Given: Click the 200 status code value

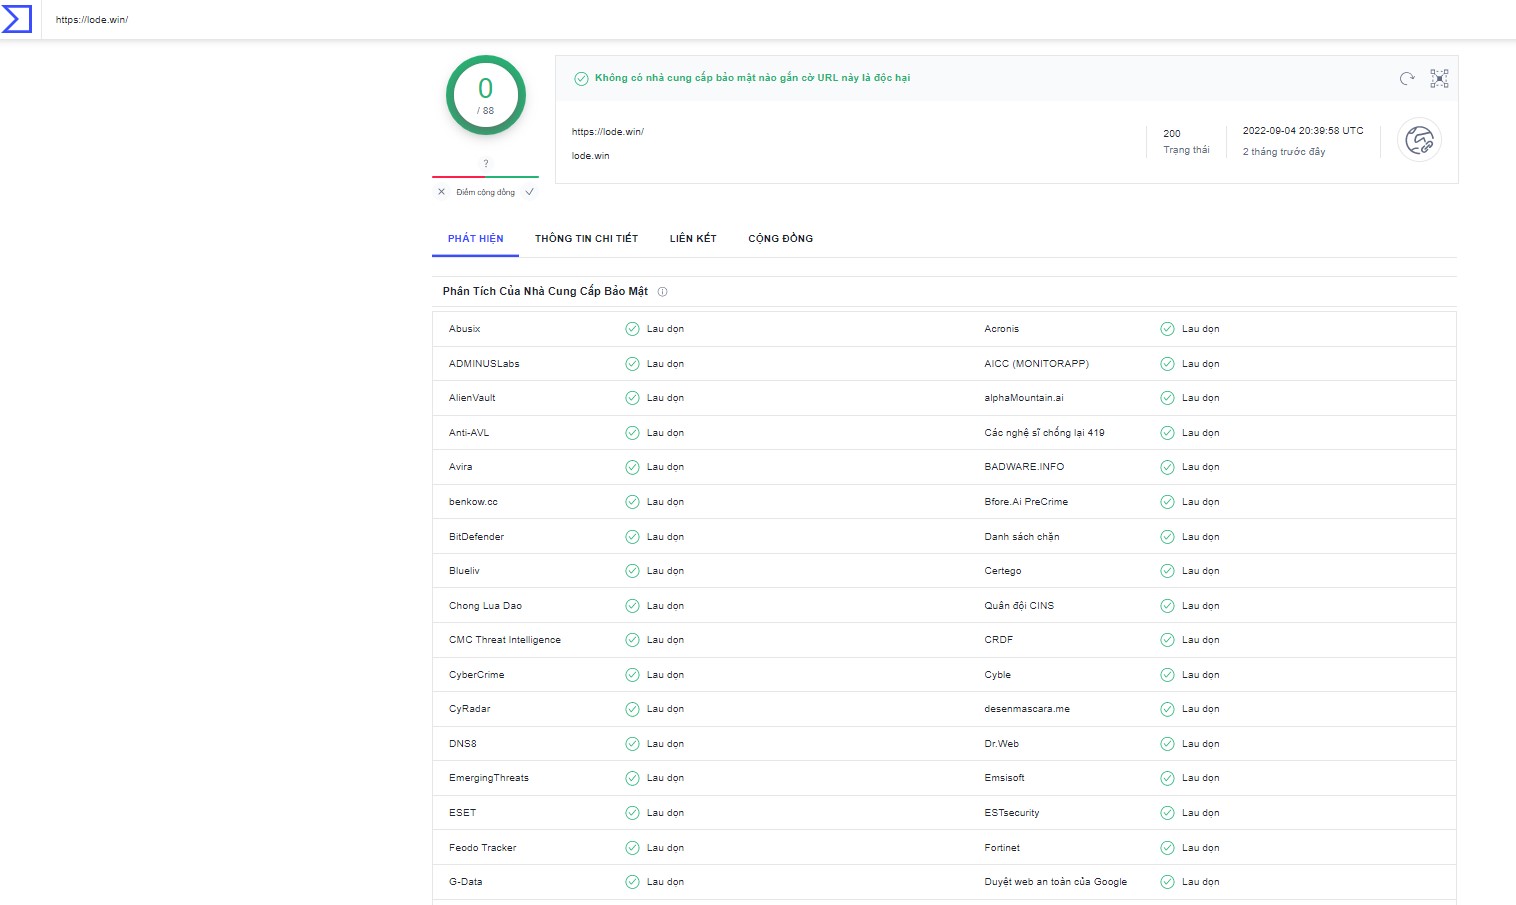Looking at the screenshot, I should (x=1172, y=134).
